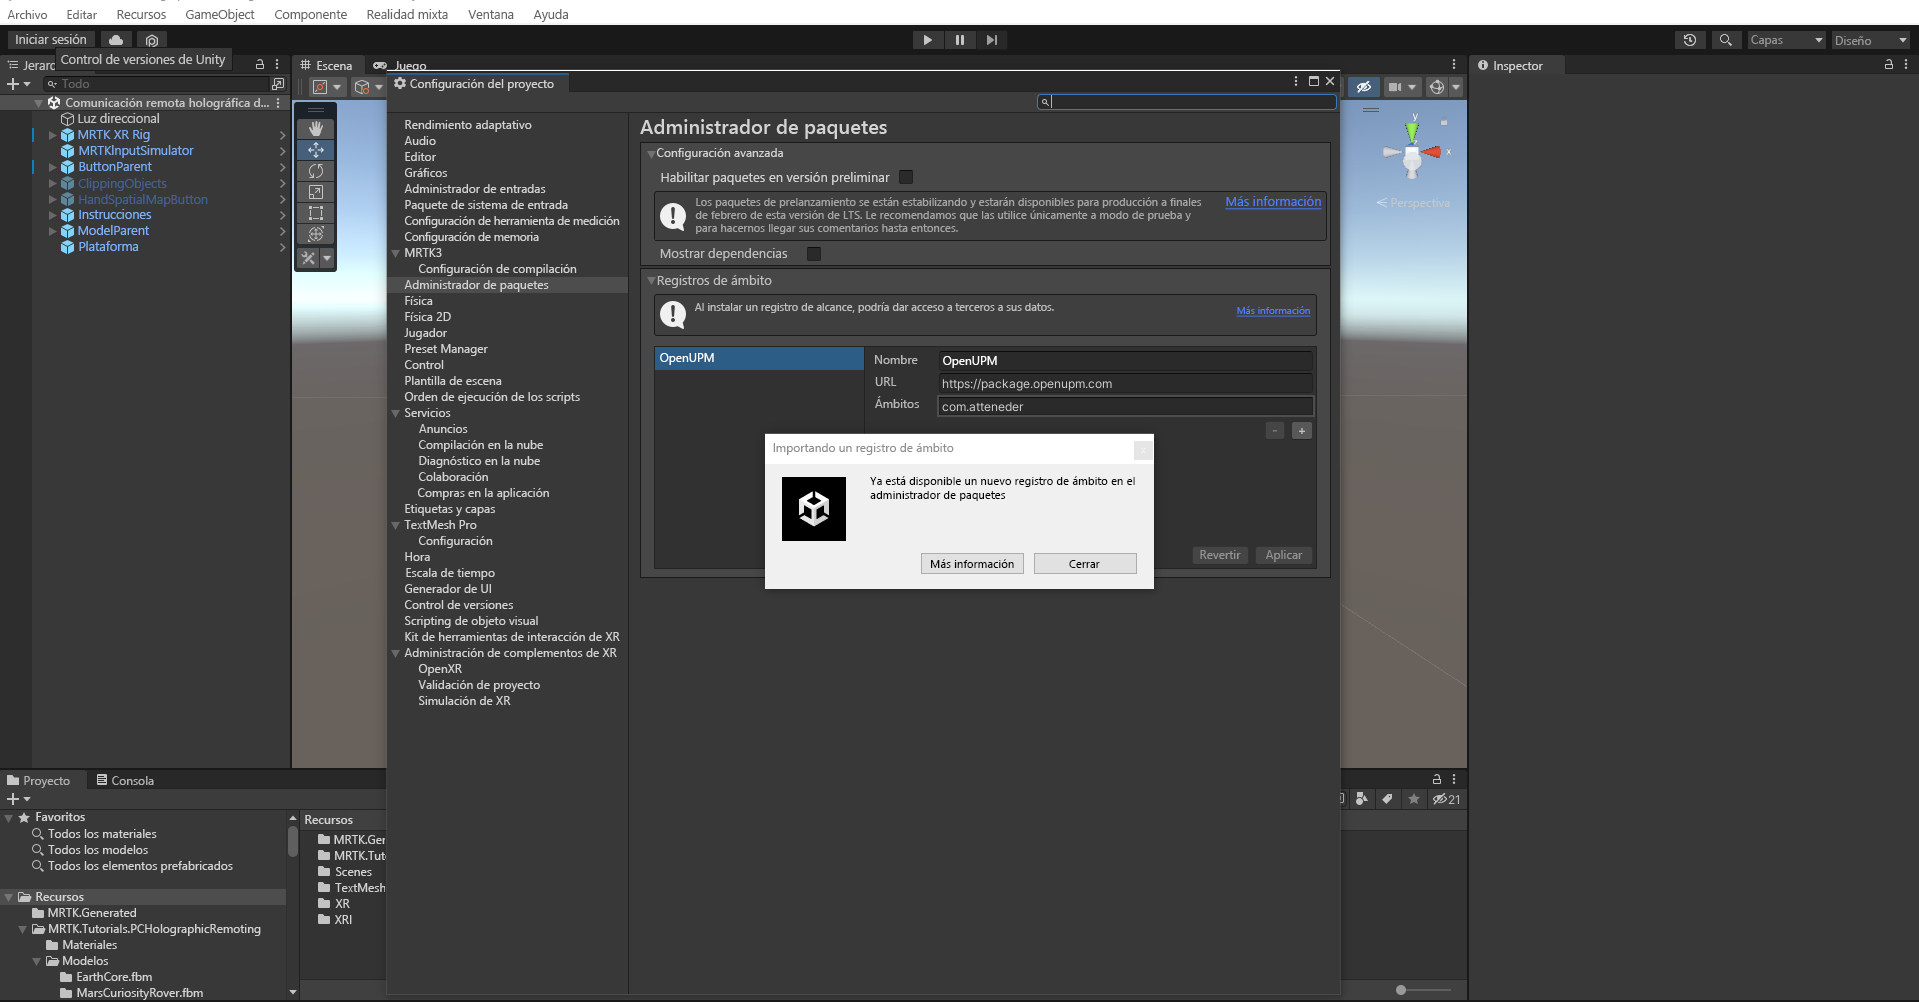Switch to the Consola tab

(125, 780)
